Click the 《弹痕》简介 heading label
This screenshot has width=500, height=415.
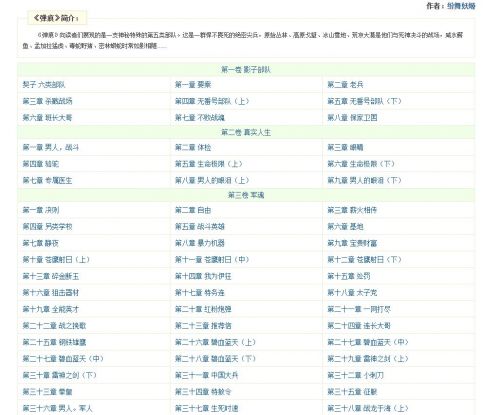pyautogui.click(x=56, y=18)
